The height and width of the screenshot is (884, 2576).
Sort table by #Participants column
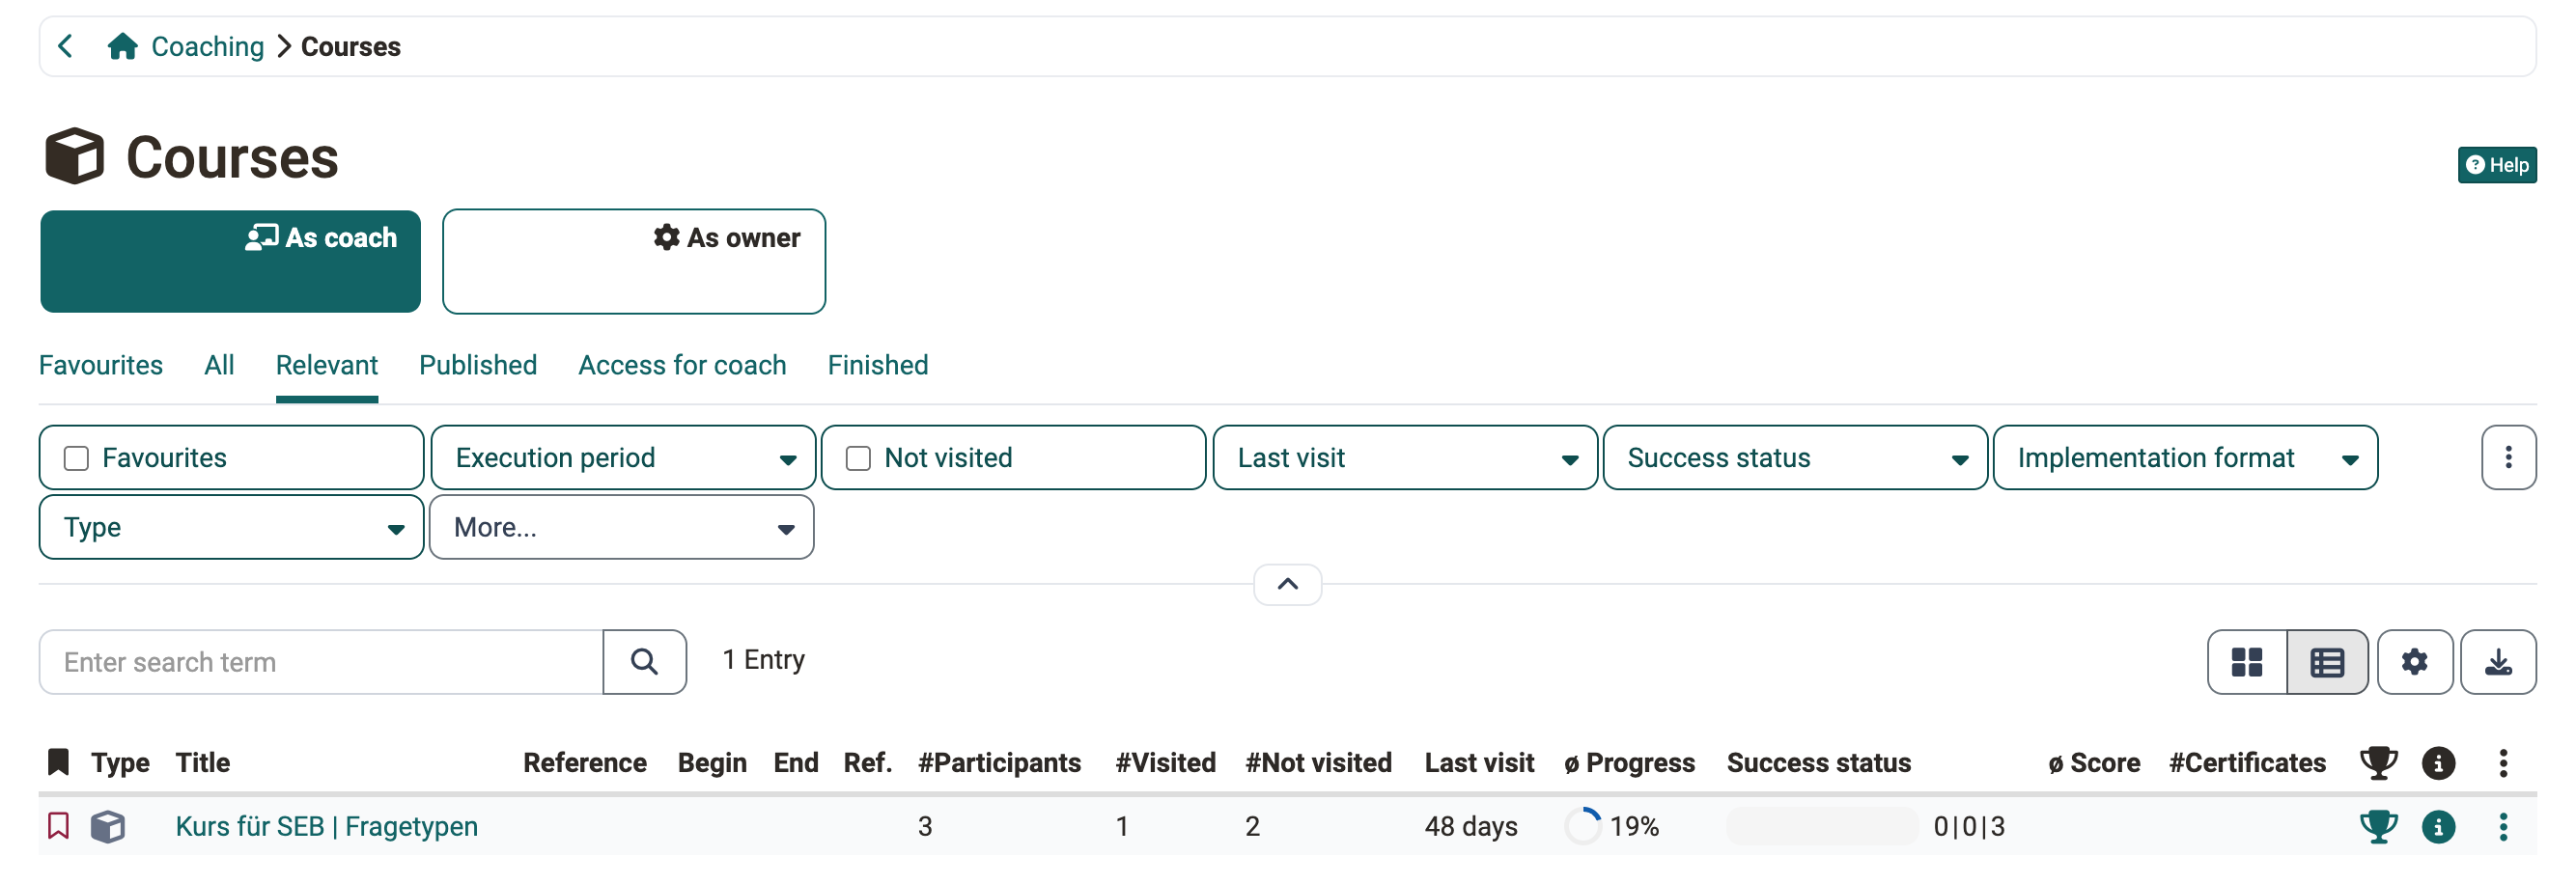[x=999, y=763]
